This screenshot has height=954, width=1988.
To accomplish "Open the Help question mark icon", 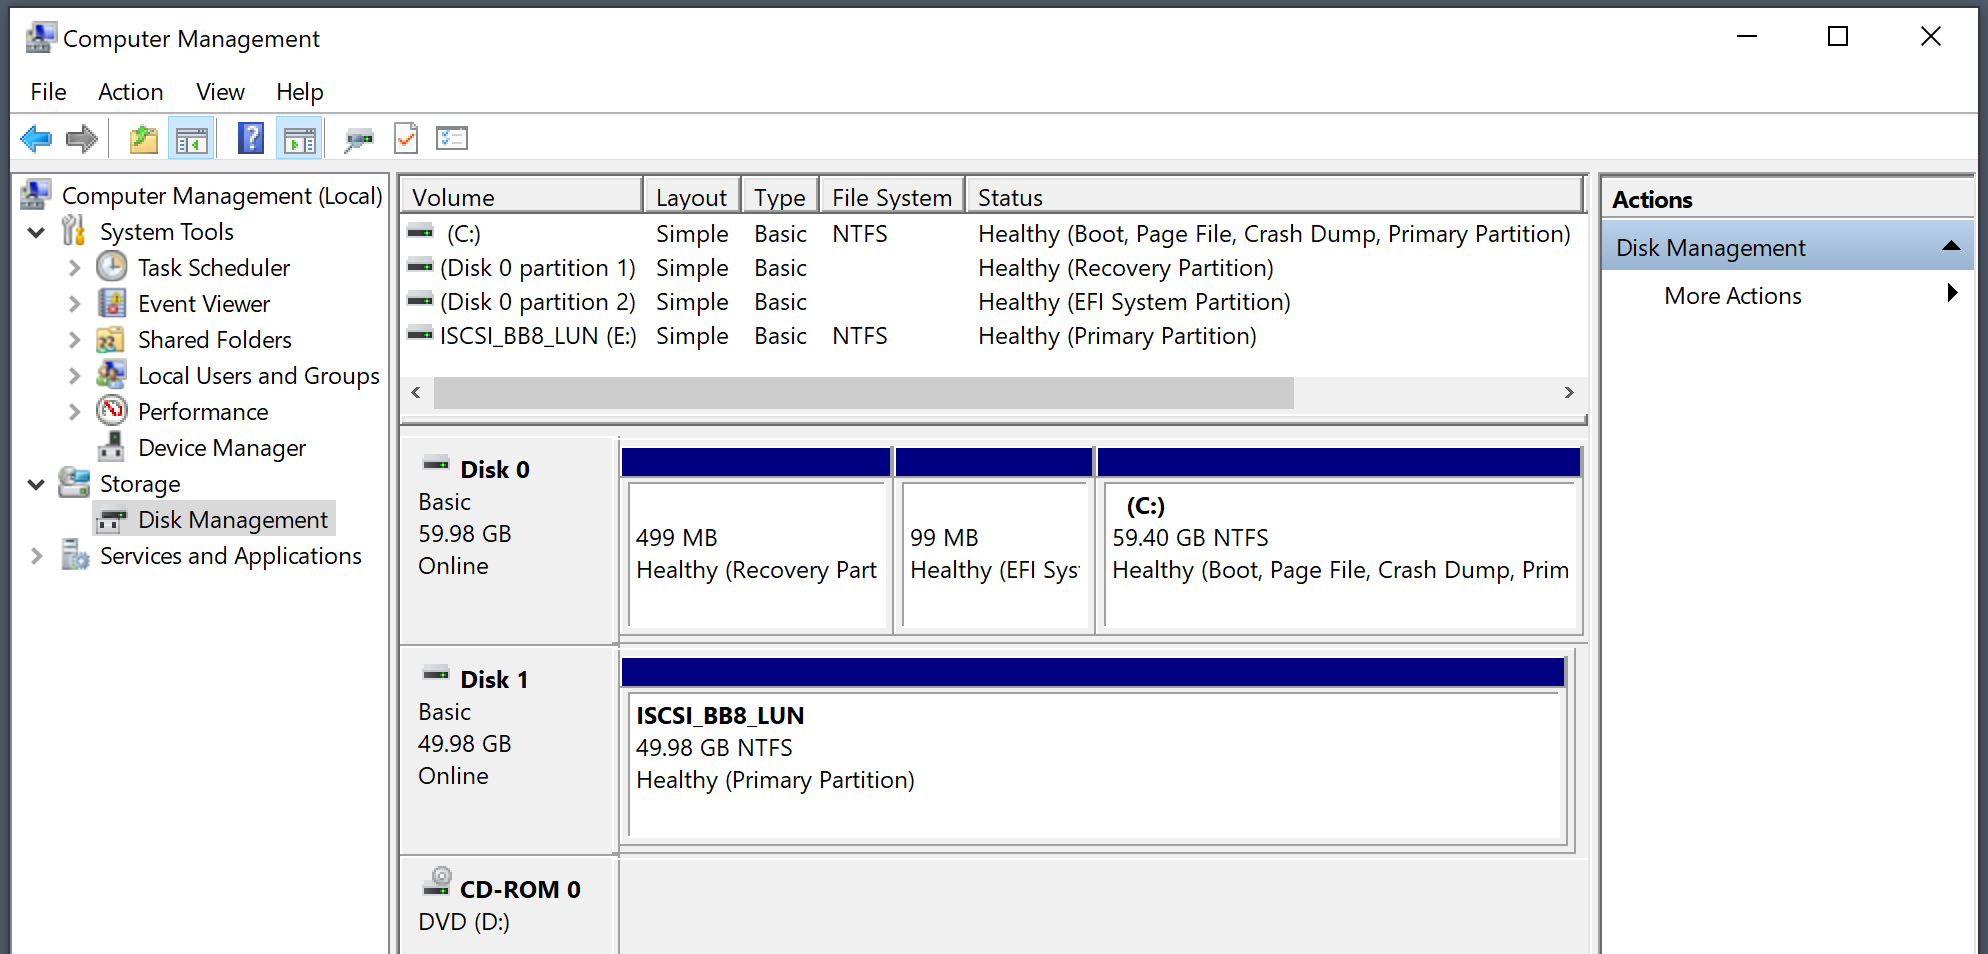I will click(x=251, y=138).
